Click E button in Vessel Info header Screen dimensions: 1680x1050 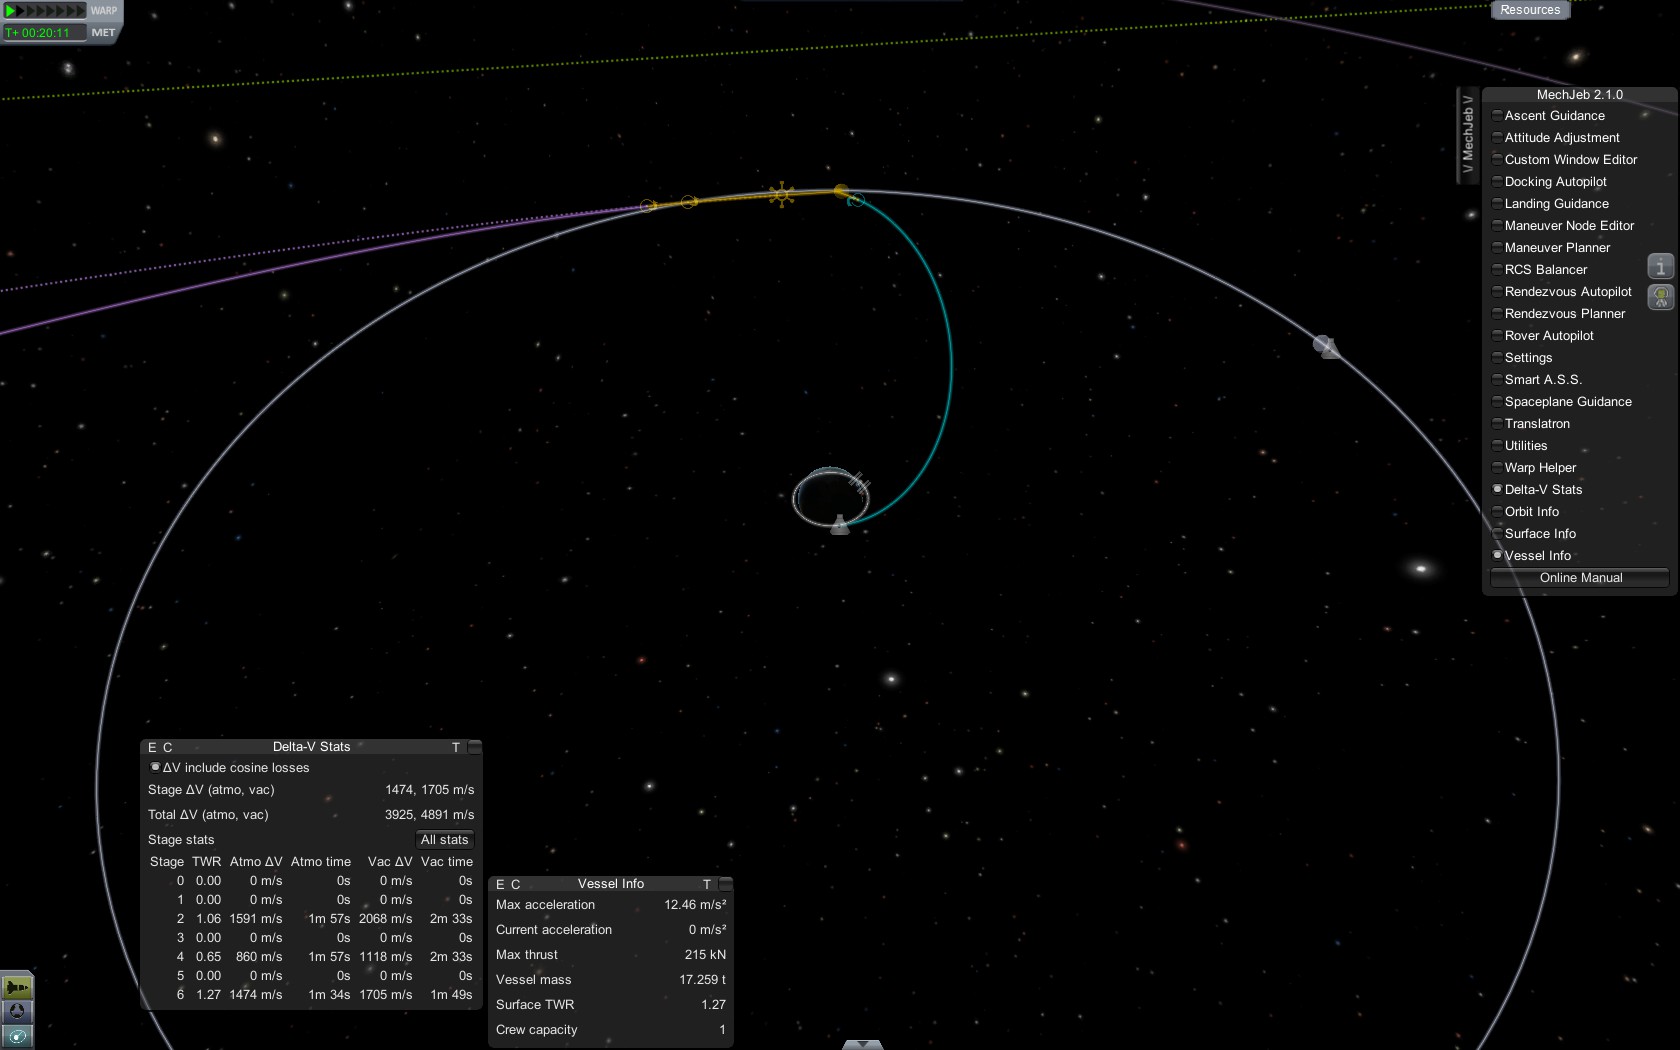(500, 884)
